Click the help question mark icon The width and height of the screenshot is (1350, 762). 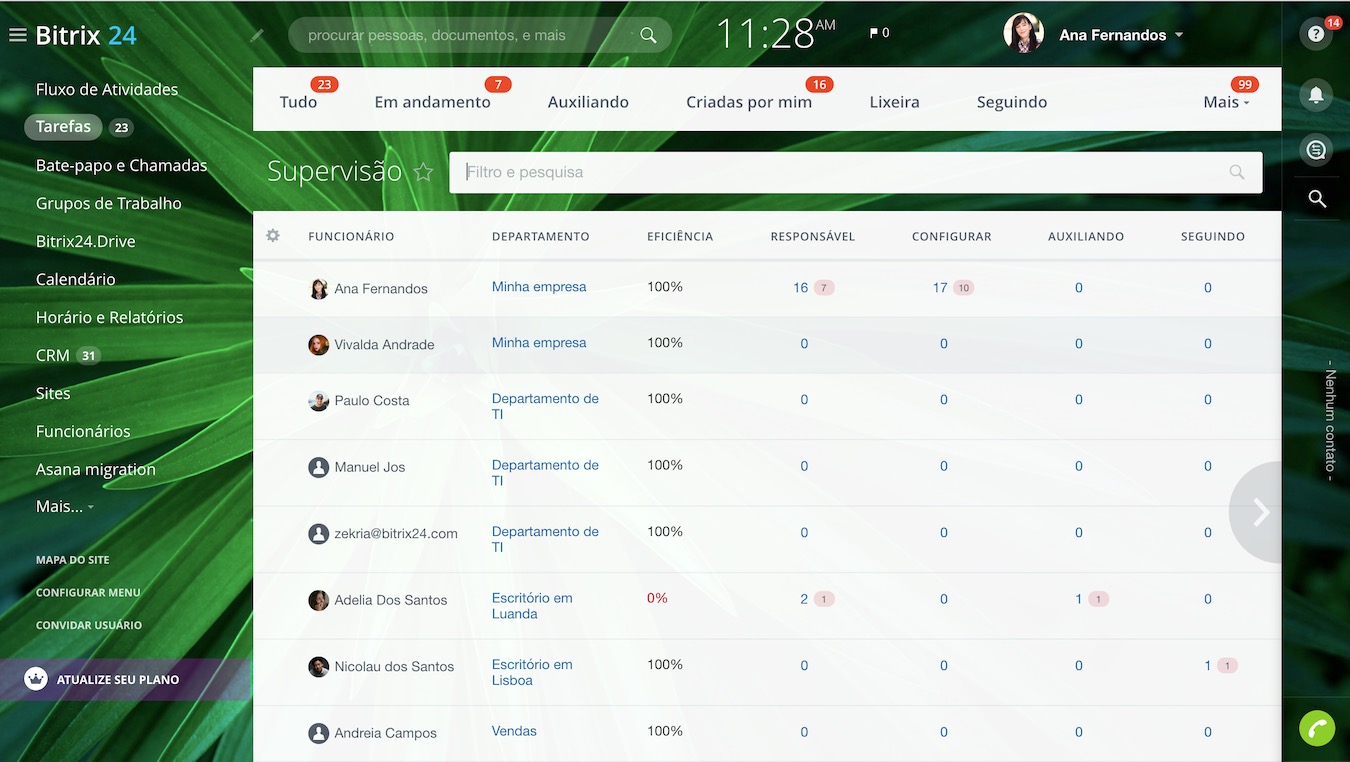click(x=1316, y=34)
